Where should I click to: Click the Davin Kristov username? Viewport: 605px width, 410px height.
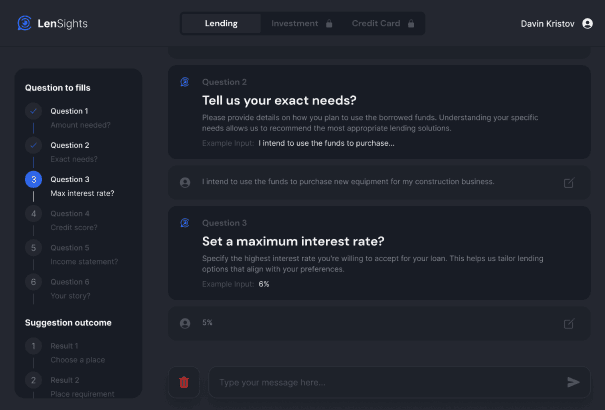[548, 23]
